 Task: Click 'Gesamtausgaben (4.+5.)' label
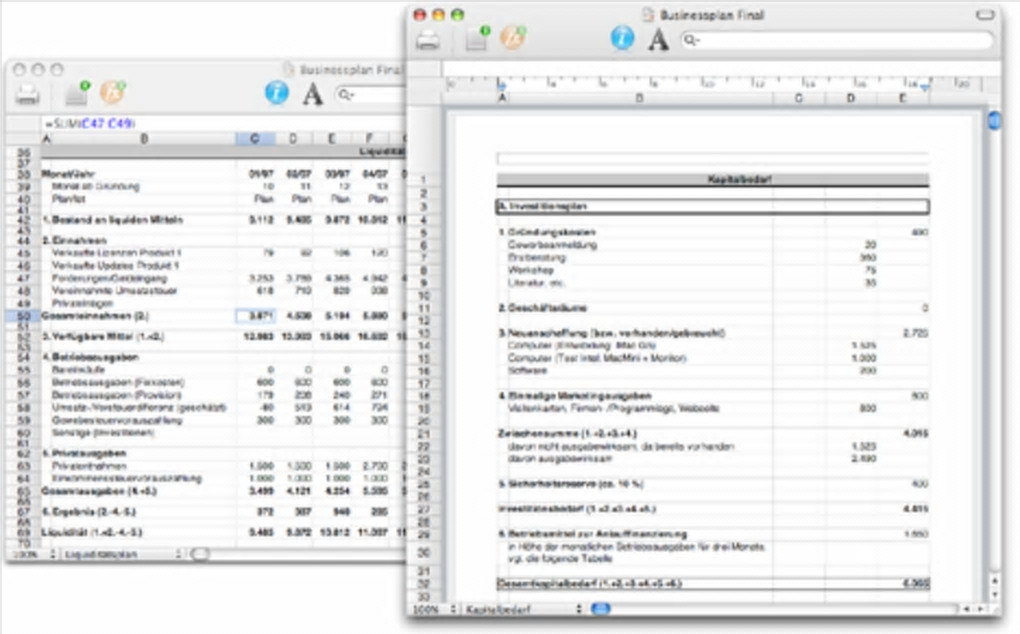coord(99,491)
